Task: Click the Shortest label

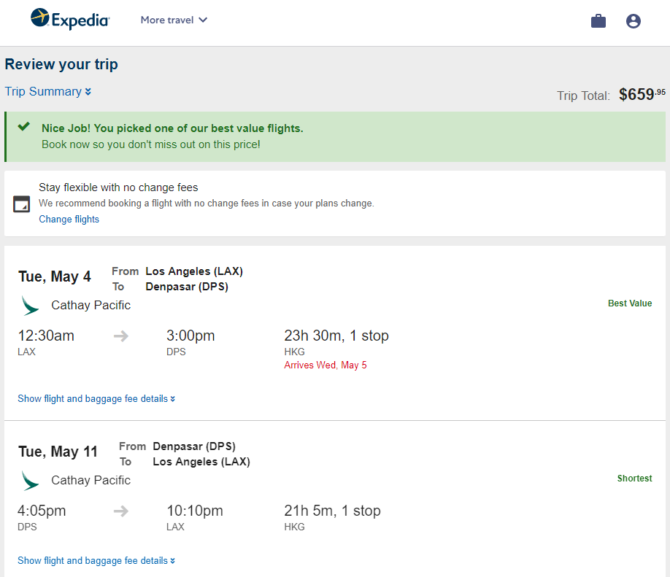Action: (635, 478)
